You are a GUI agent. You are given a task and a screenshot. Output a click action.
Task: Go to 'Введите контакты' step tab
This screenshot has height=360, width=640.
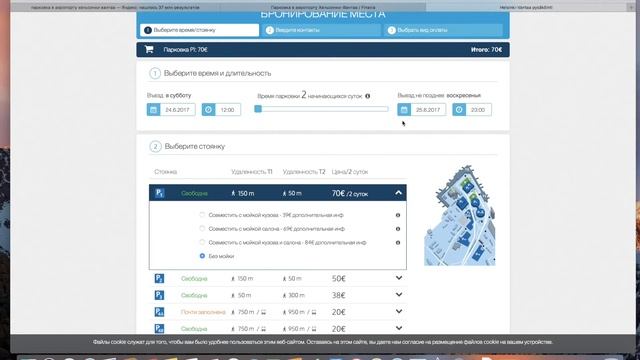pyautogui.click(x=321, y=30)
